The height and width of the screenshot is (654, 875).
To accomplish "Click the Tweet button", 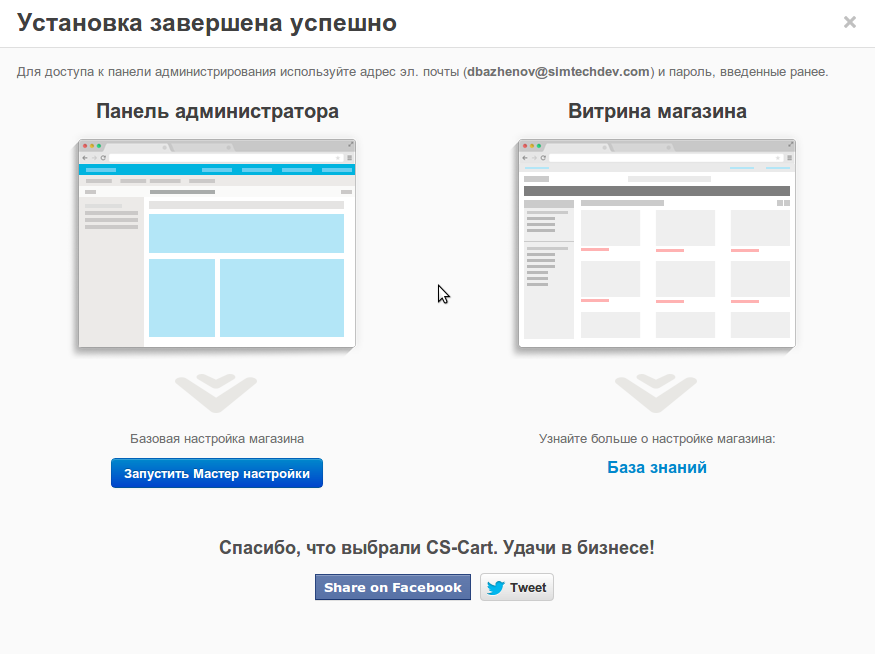I will (x=517, y=587).
